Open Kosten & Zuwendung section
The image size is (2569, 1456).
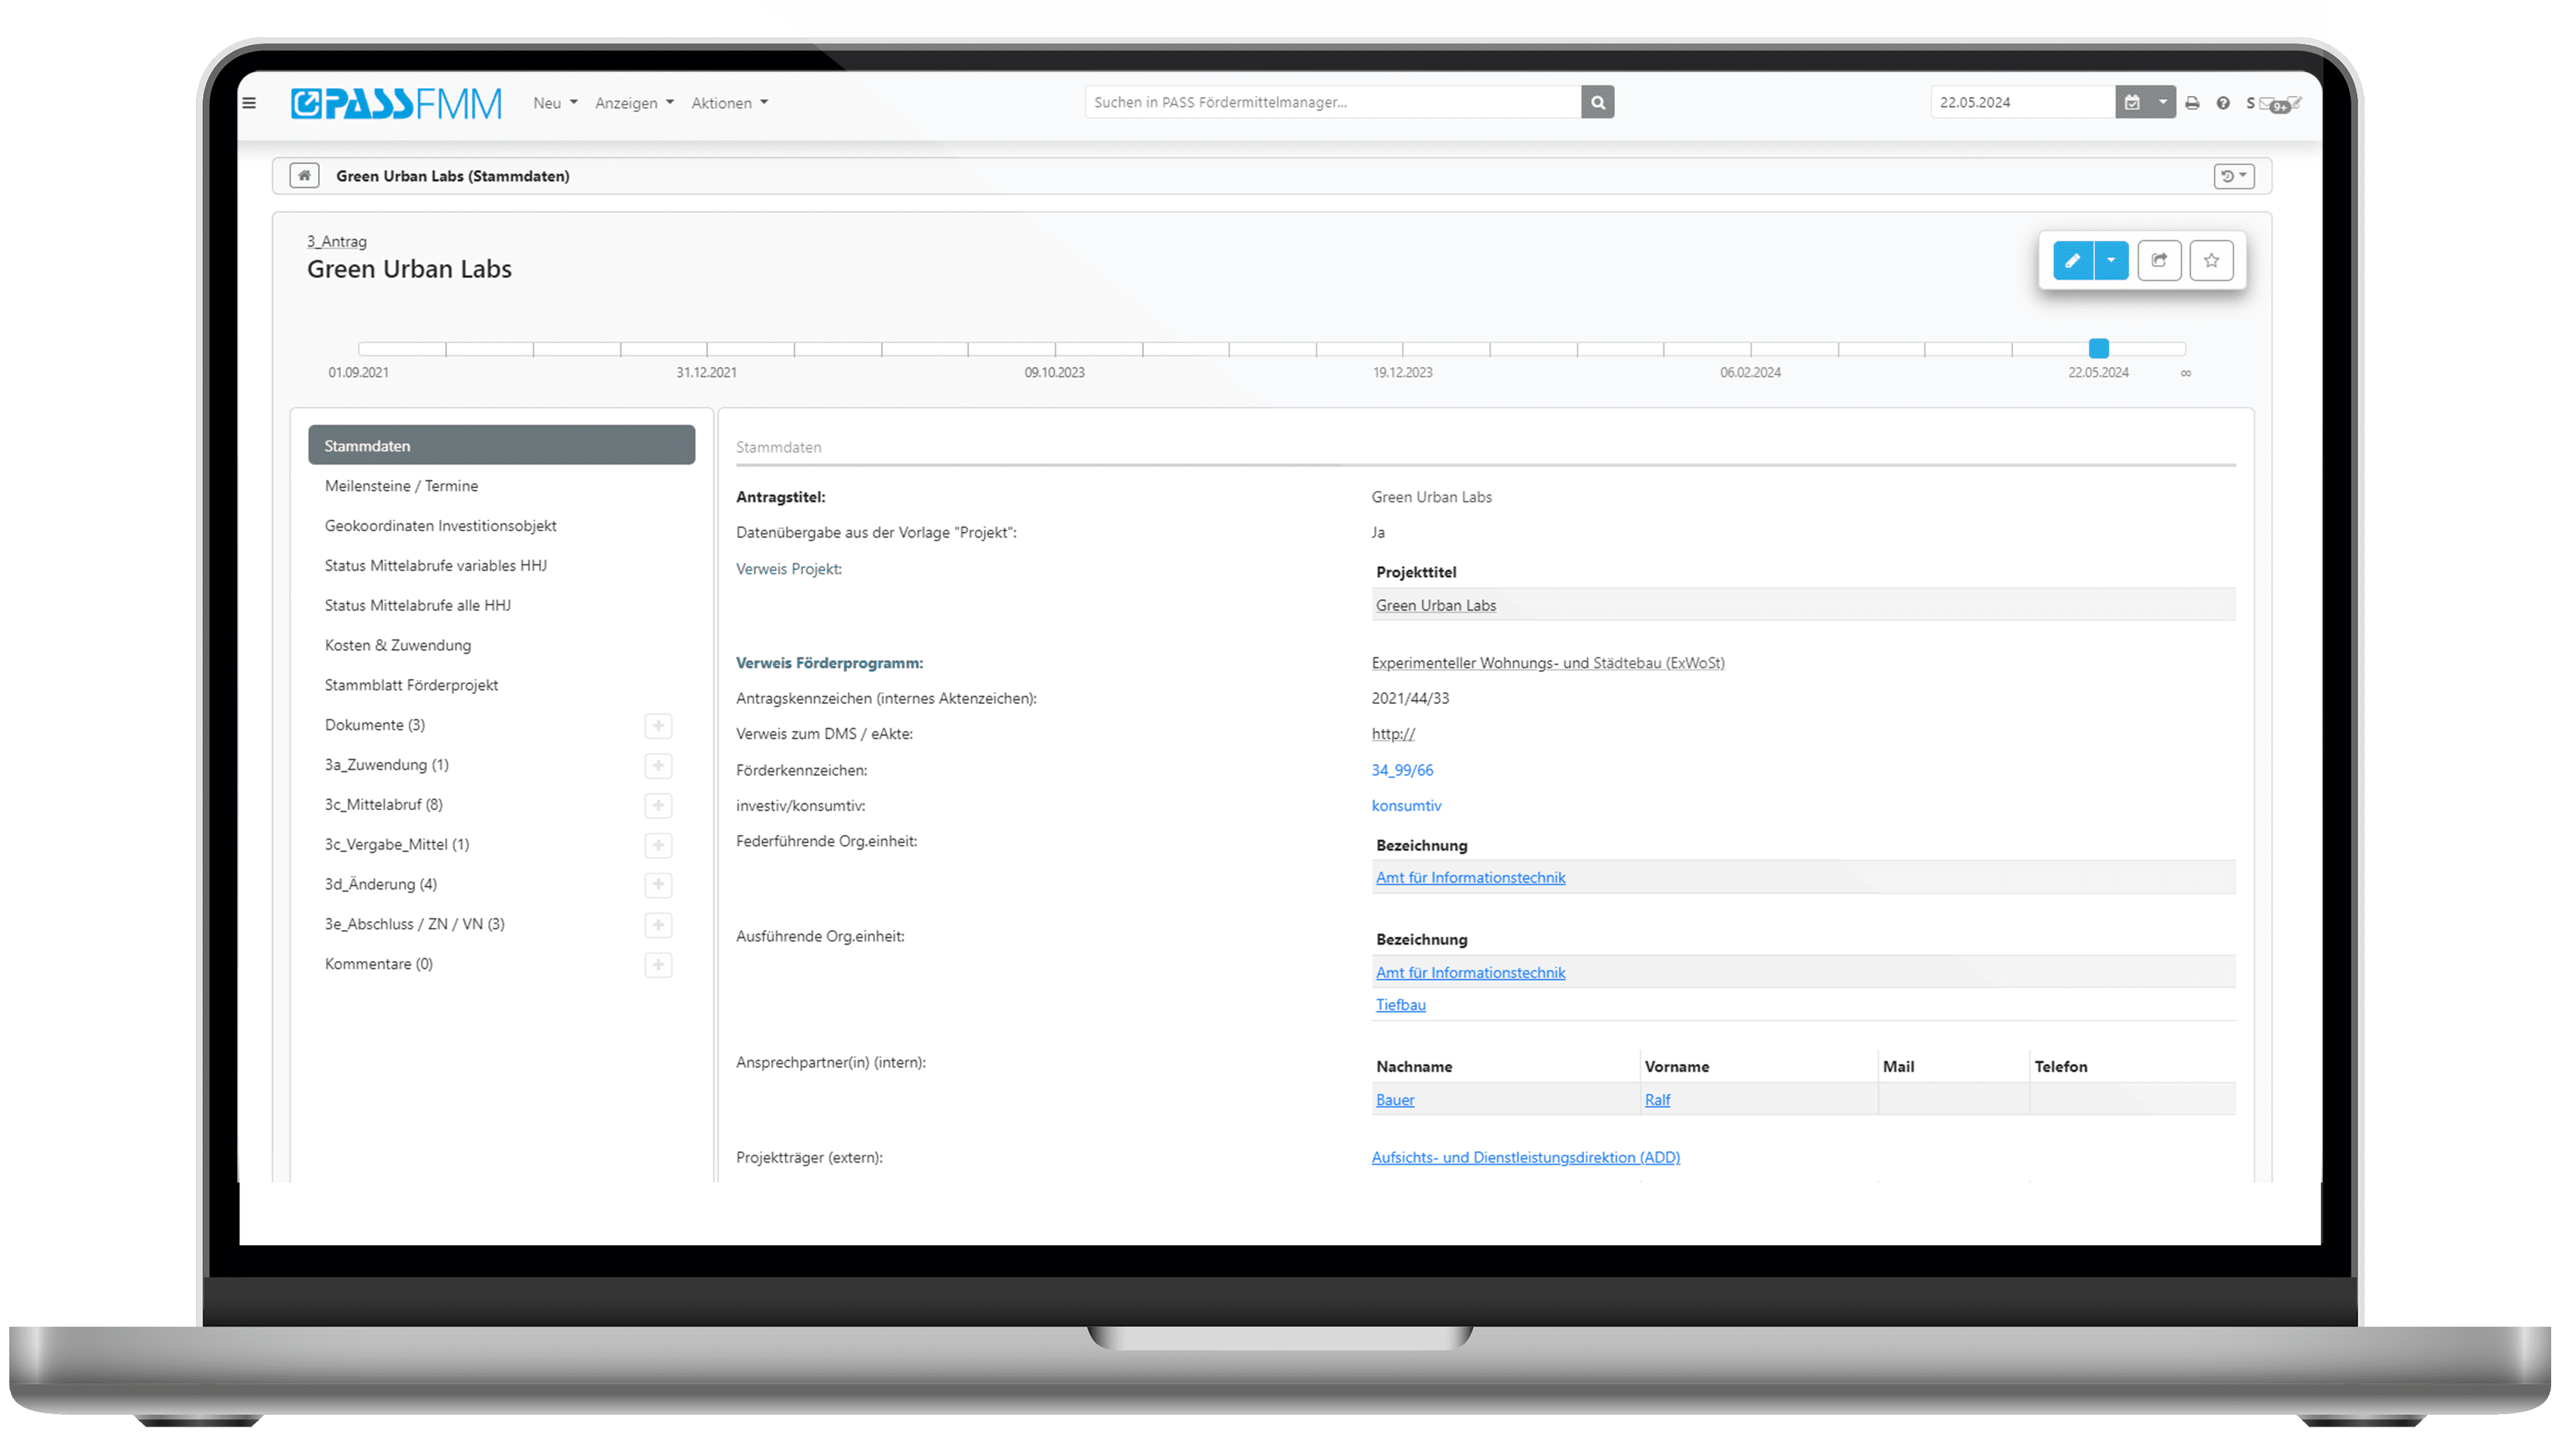(397, 646)
